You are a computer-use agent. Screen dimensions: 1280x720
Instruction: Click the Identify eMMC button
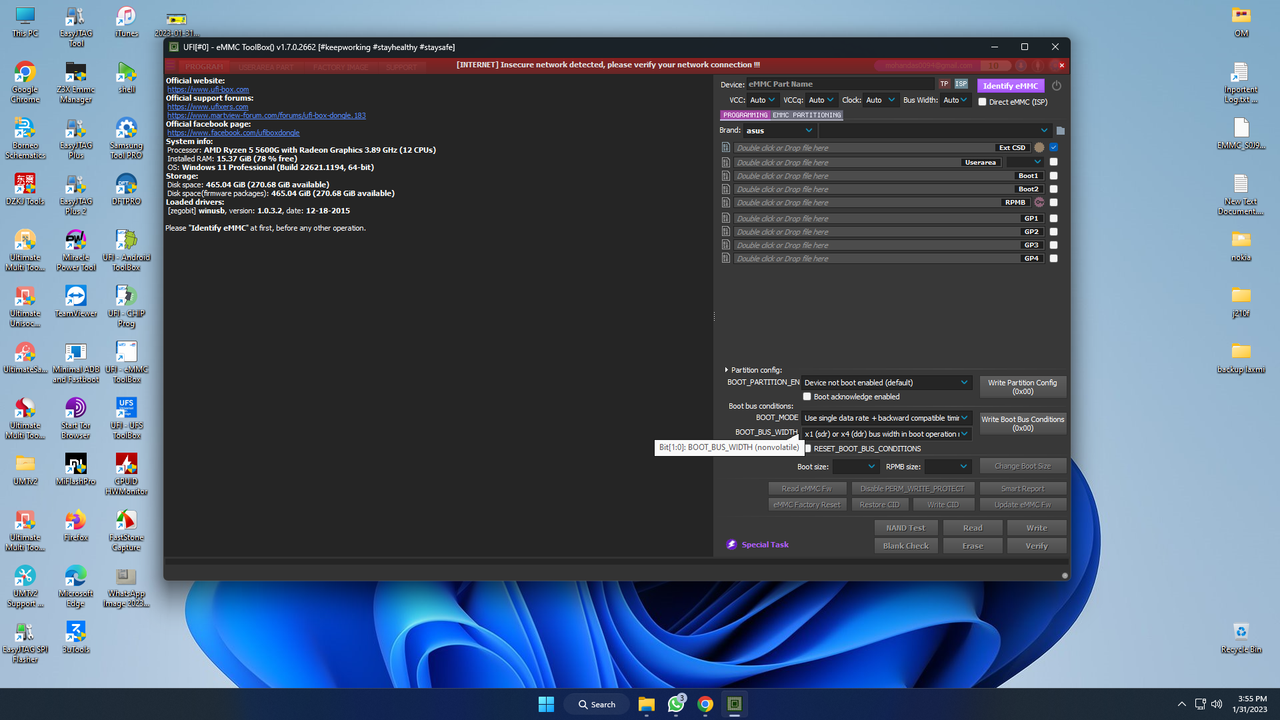(x=1011, y=86)
